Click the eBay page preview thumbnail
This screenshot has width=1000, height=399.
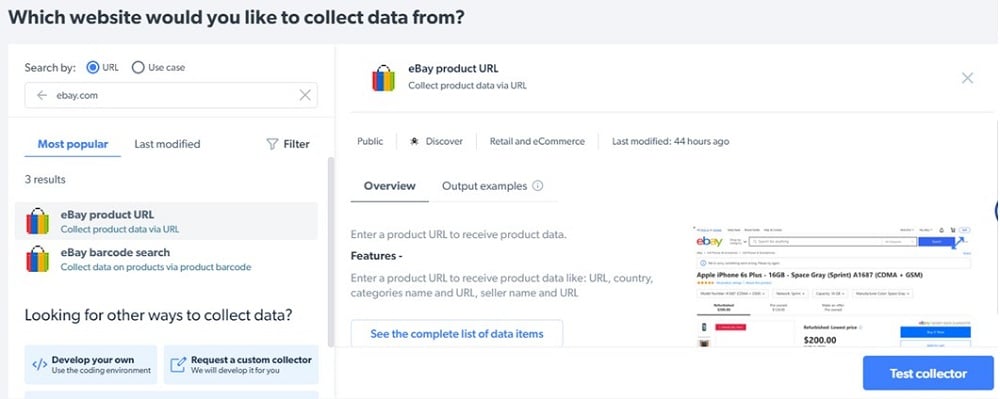pos(834,286)
